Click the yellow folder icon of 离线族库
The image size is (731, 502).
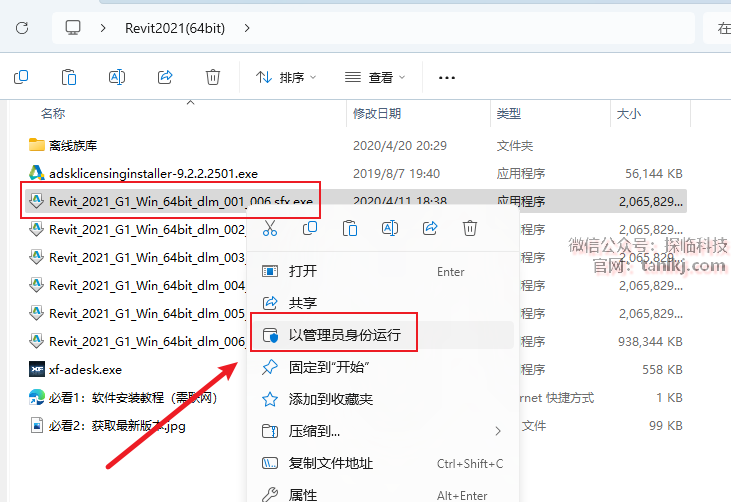click(x=37, y=145)
